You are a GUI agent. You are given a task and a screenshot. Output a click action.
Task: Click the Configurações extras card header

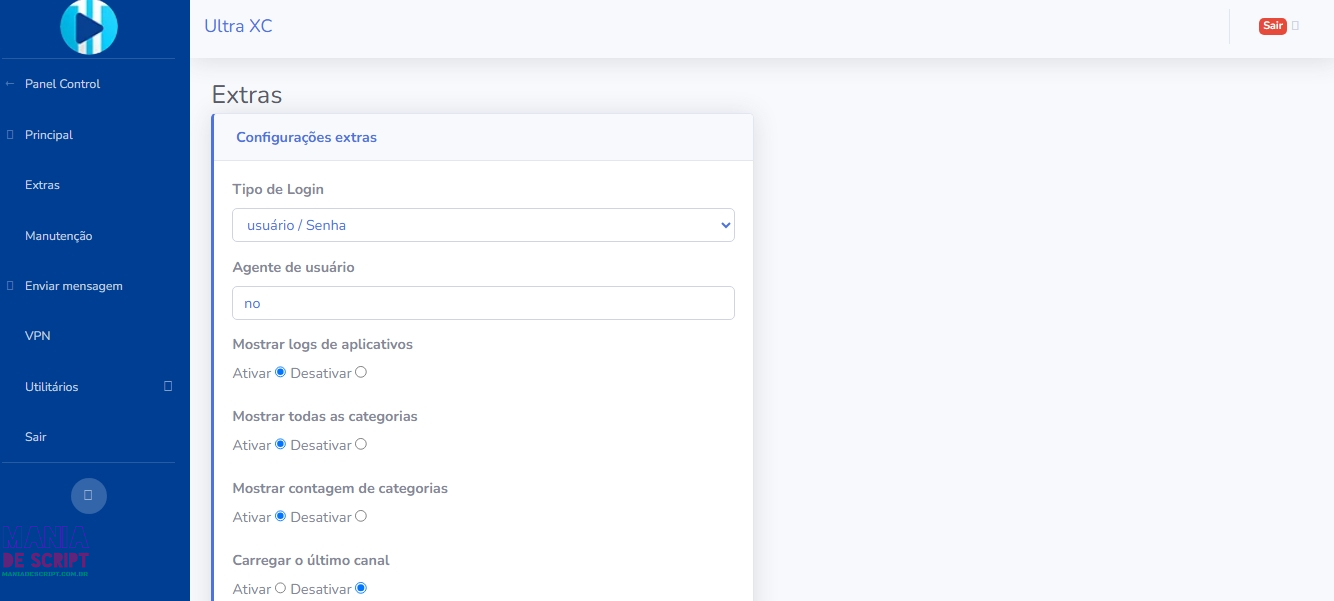pos(483,137)
